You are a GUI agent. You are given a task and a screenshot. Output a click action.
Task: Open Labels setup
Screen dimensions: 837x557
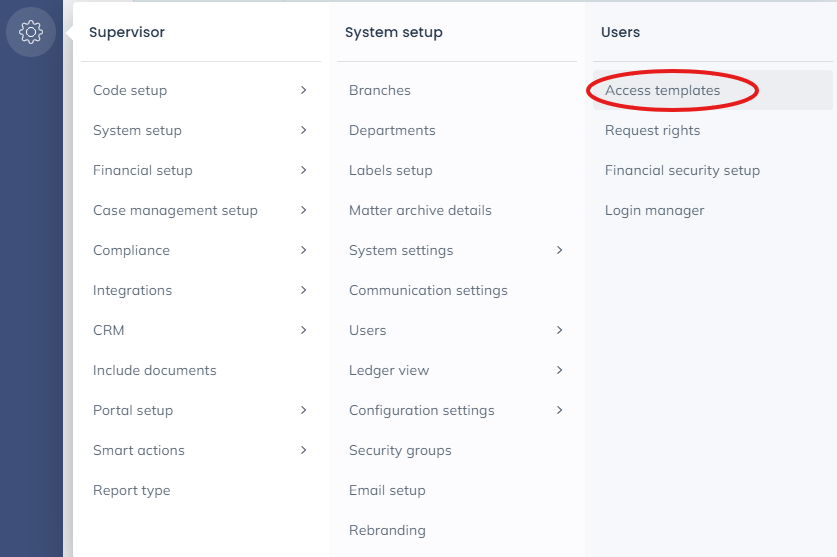[391, 170]
